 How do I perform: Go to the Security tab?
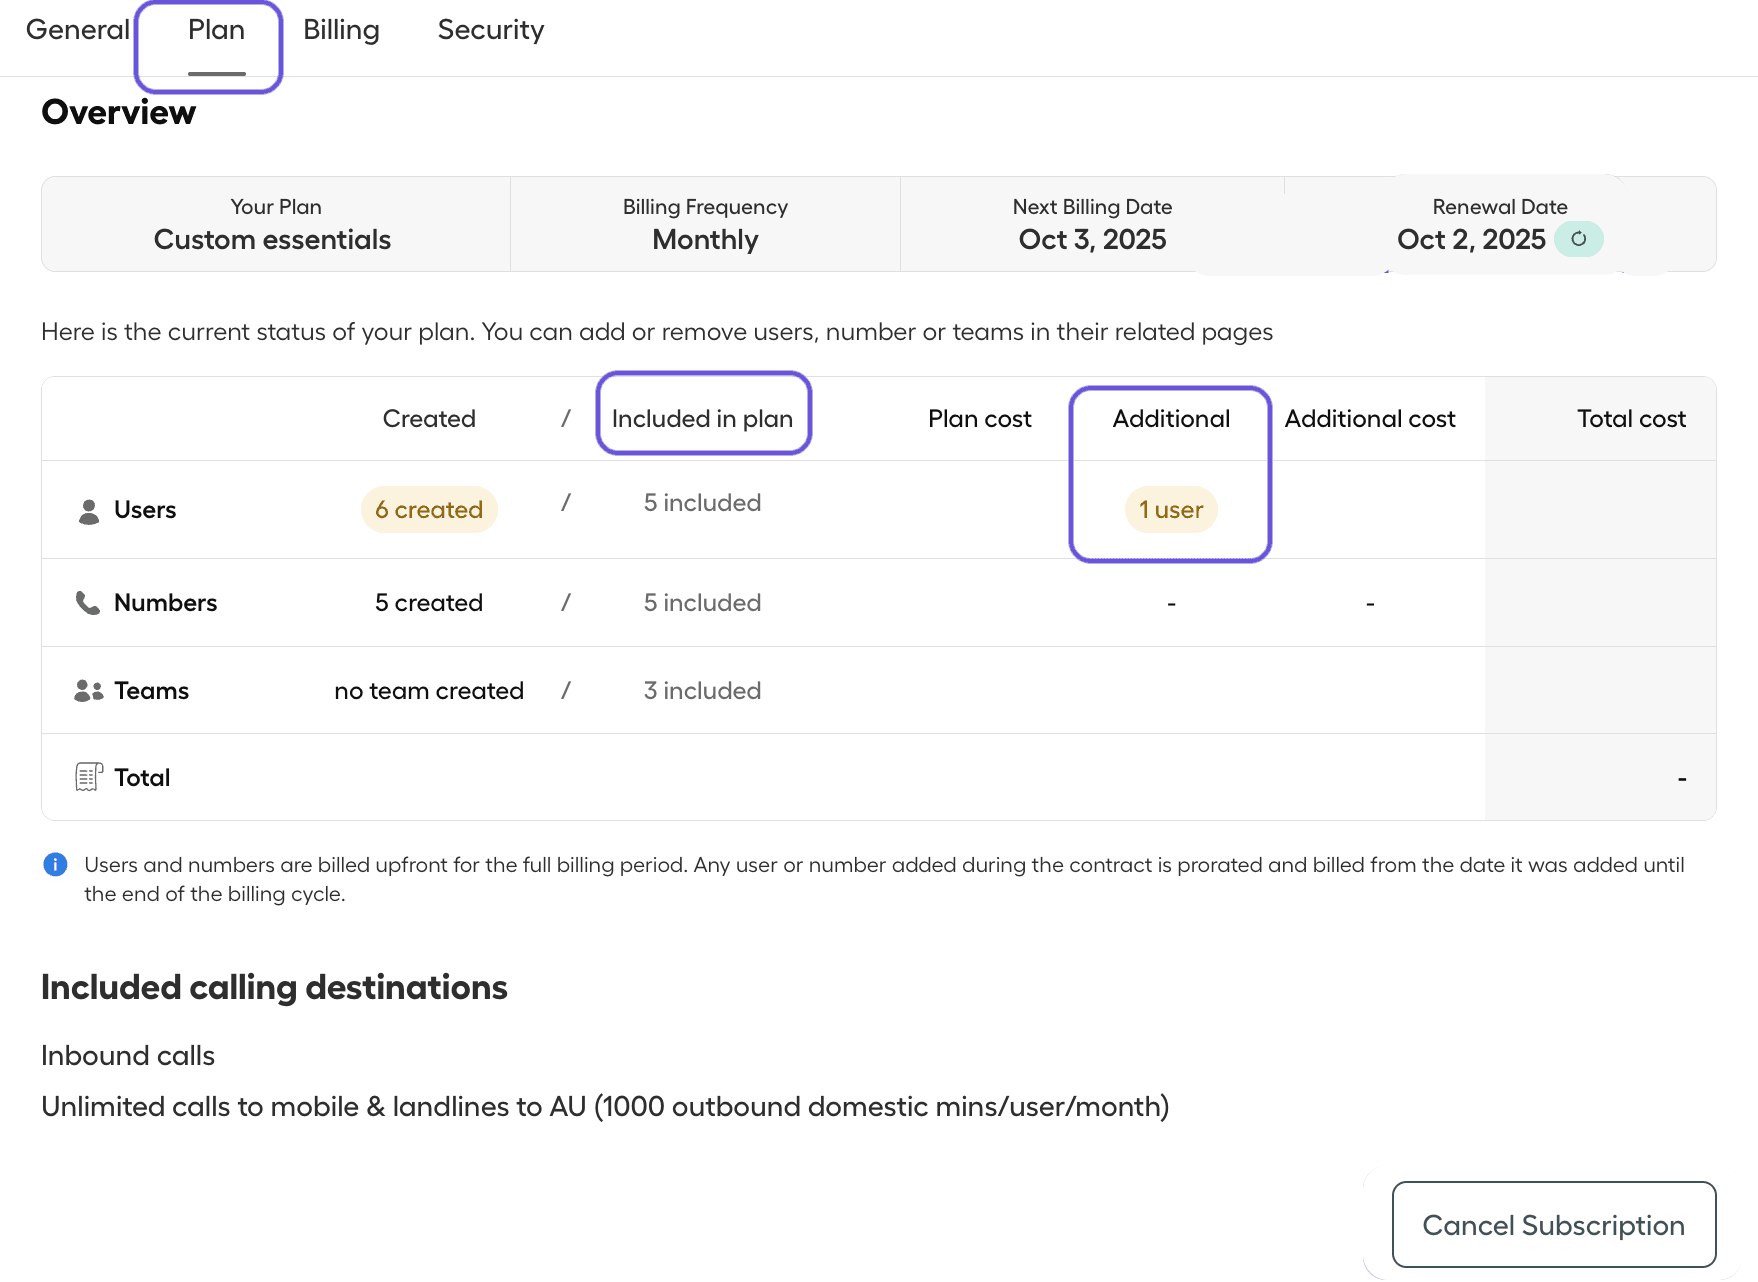point(490,30)
